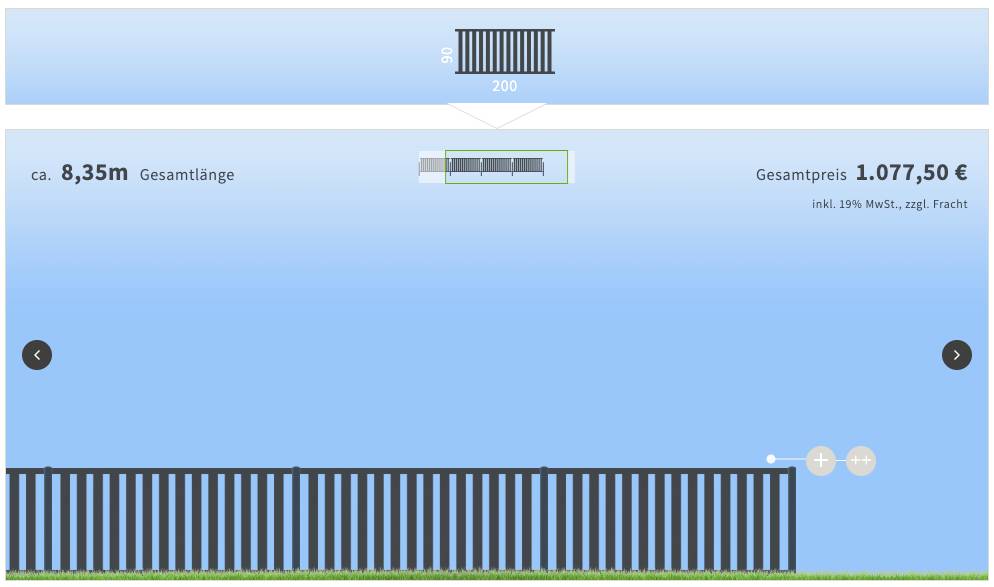Add multiple elements with the double plus button
Viewport: 994px width, 587px height.
click(860, 460)
